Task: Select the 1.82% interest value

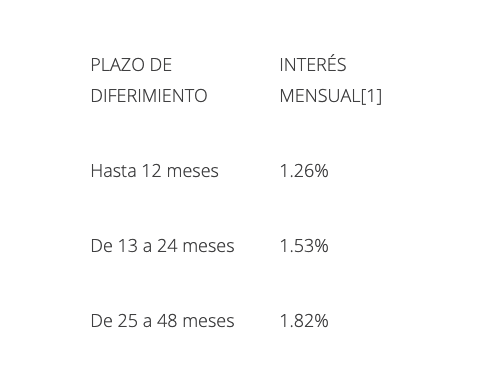Action: 304,321
